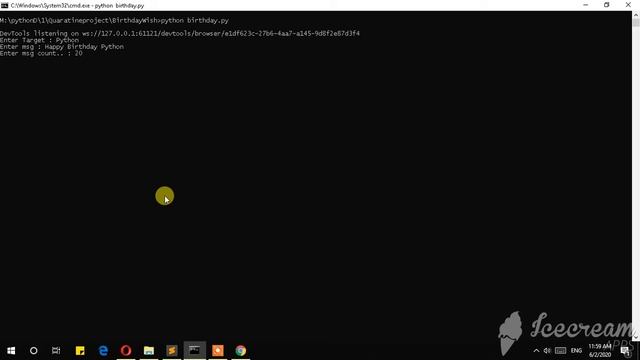640x360 pixels.
Task: Click the 'Enter msg count.. : 20' line
Action: click(x=41, y=53)
